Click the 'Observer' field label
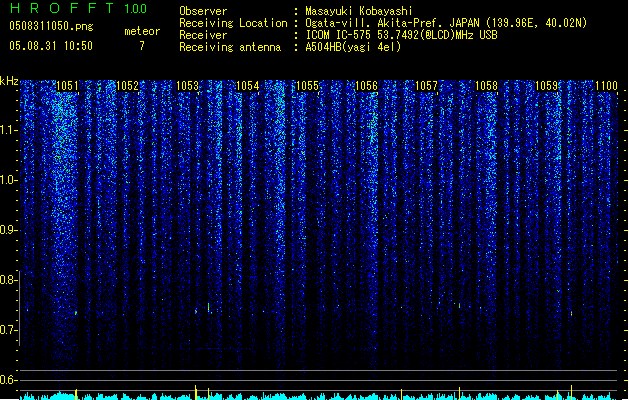 tap(203, 11)
